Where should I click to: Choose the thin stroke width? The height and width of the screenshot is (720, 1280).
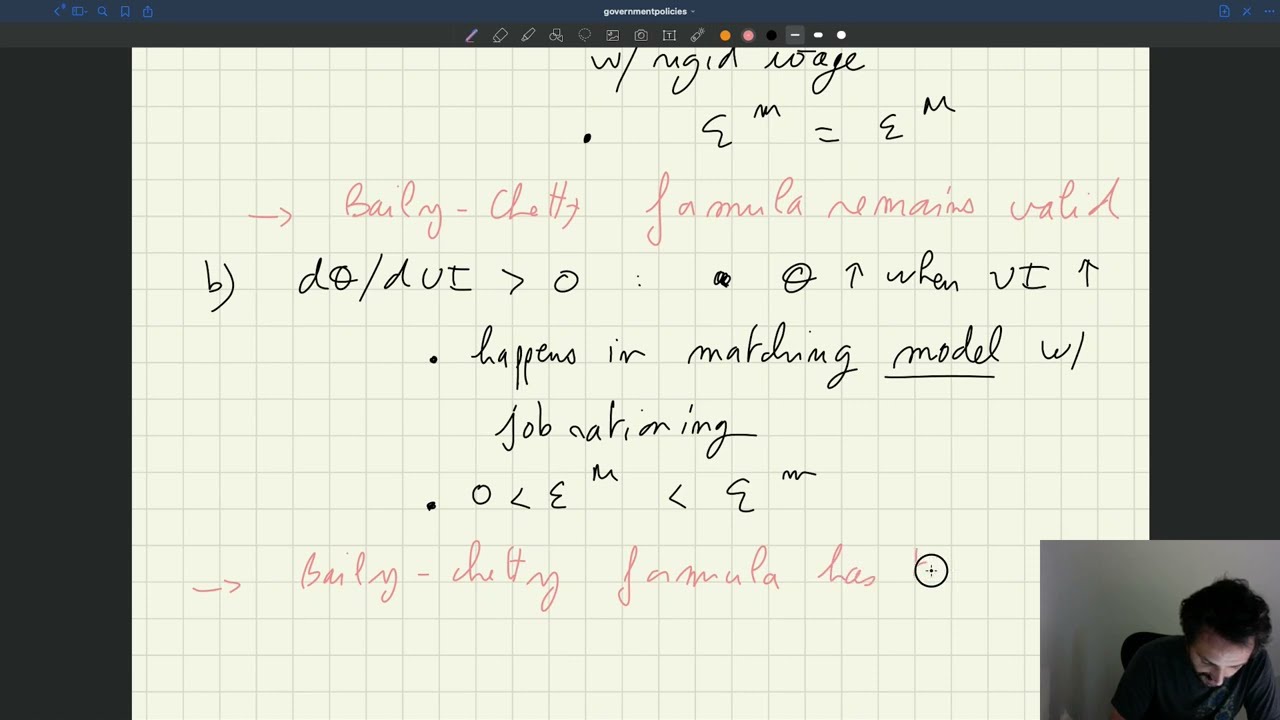pyautogui.click(x=795, y=35)
